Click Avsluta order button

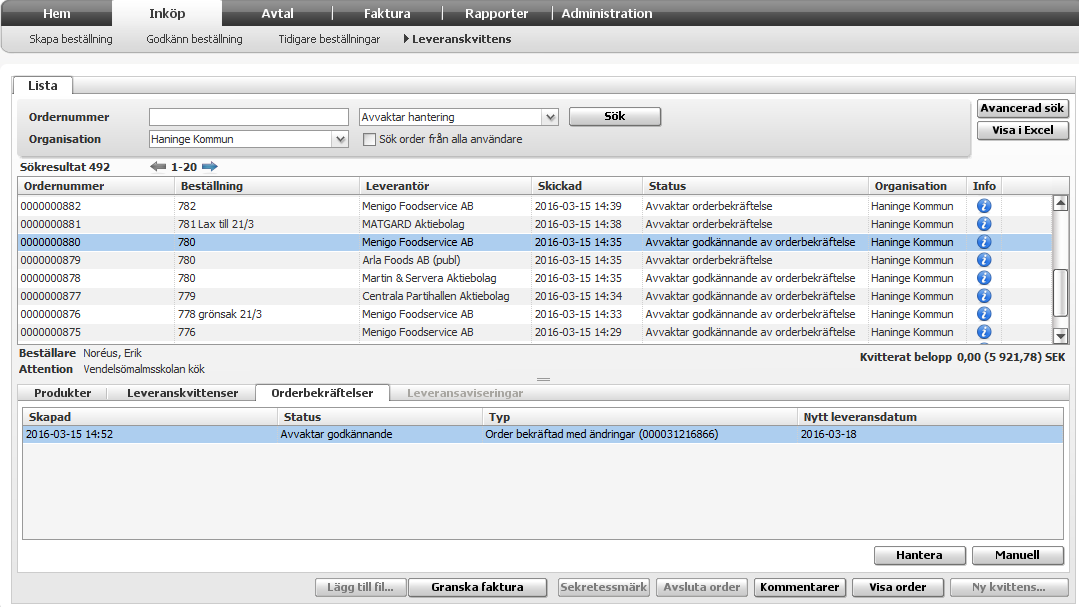702,587
